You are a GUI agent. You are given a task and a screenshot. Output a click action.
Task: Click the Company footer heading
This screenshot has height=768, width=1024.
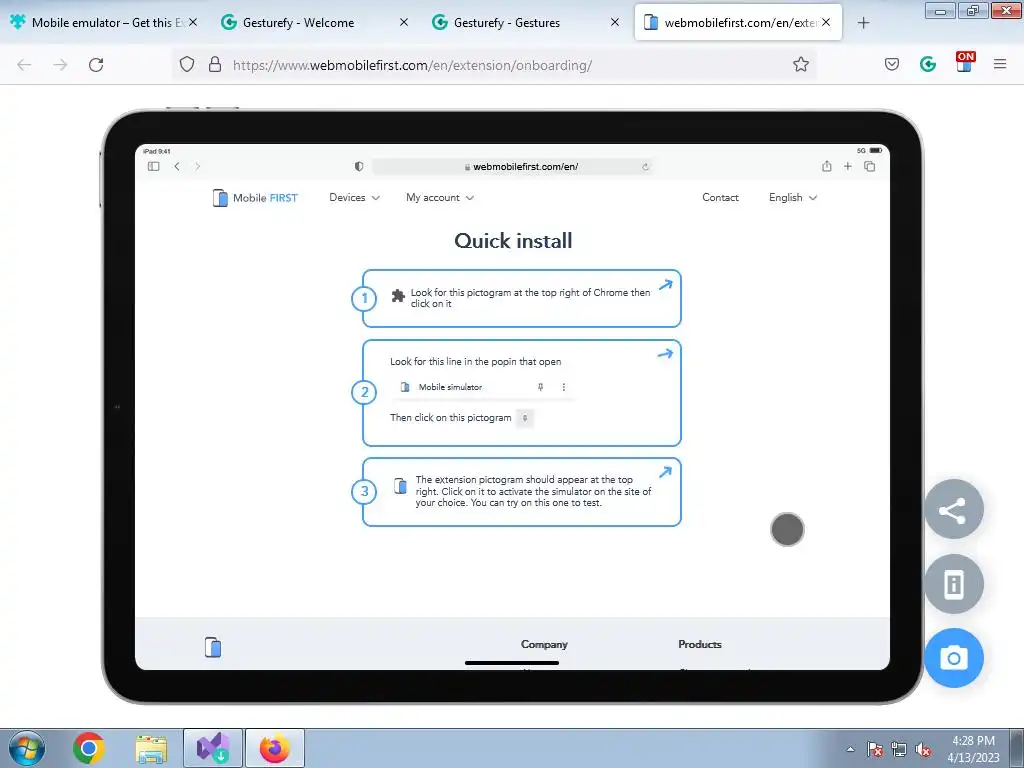[544, 645]
